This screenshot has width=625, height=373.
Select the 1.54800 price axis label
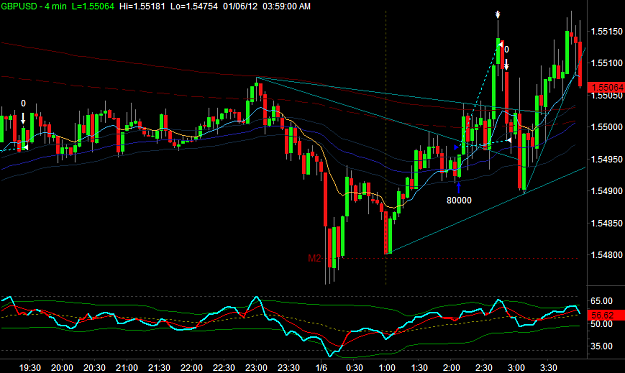coord(606,255)
